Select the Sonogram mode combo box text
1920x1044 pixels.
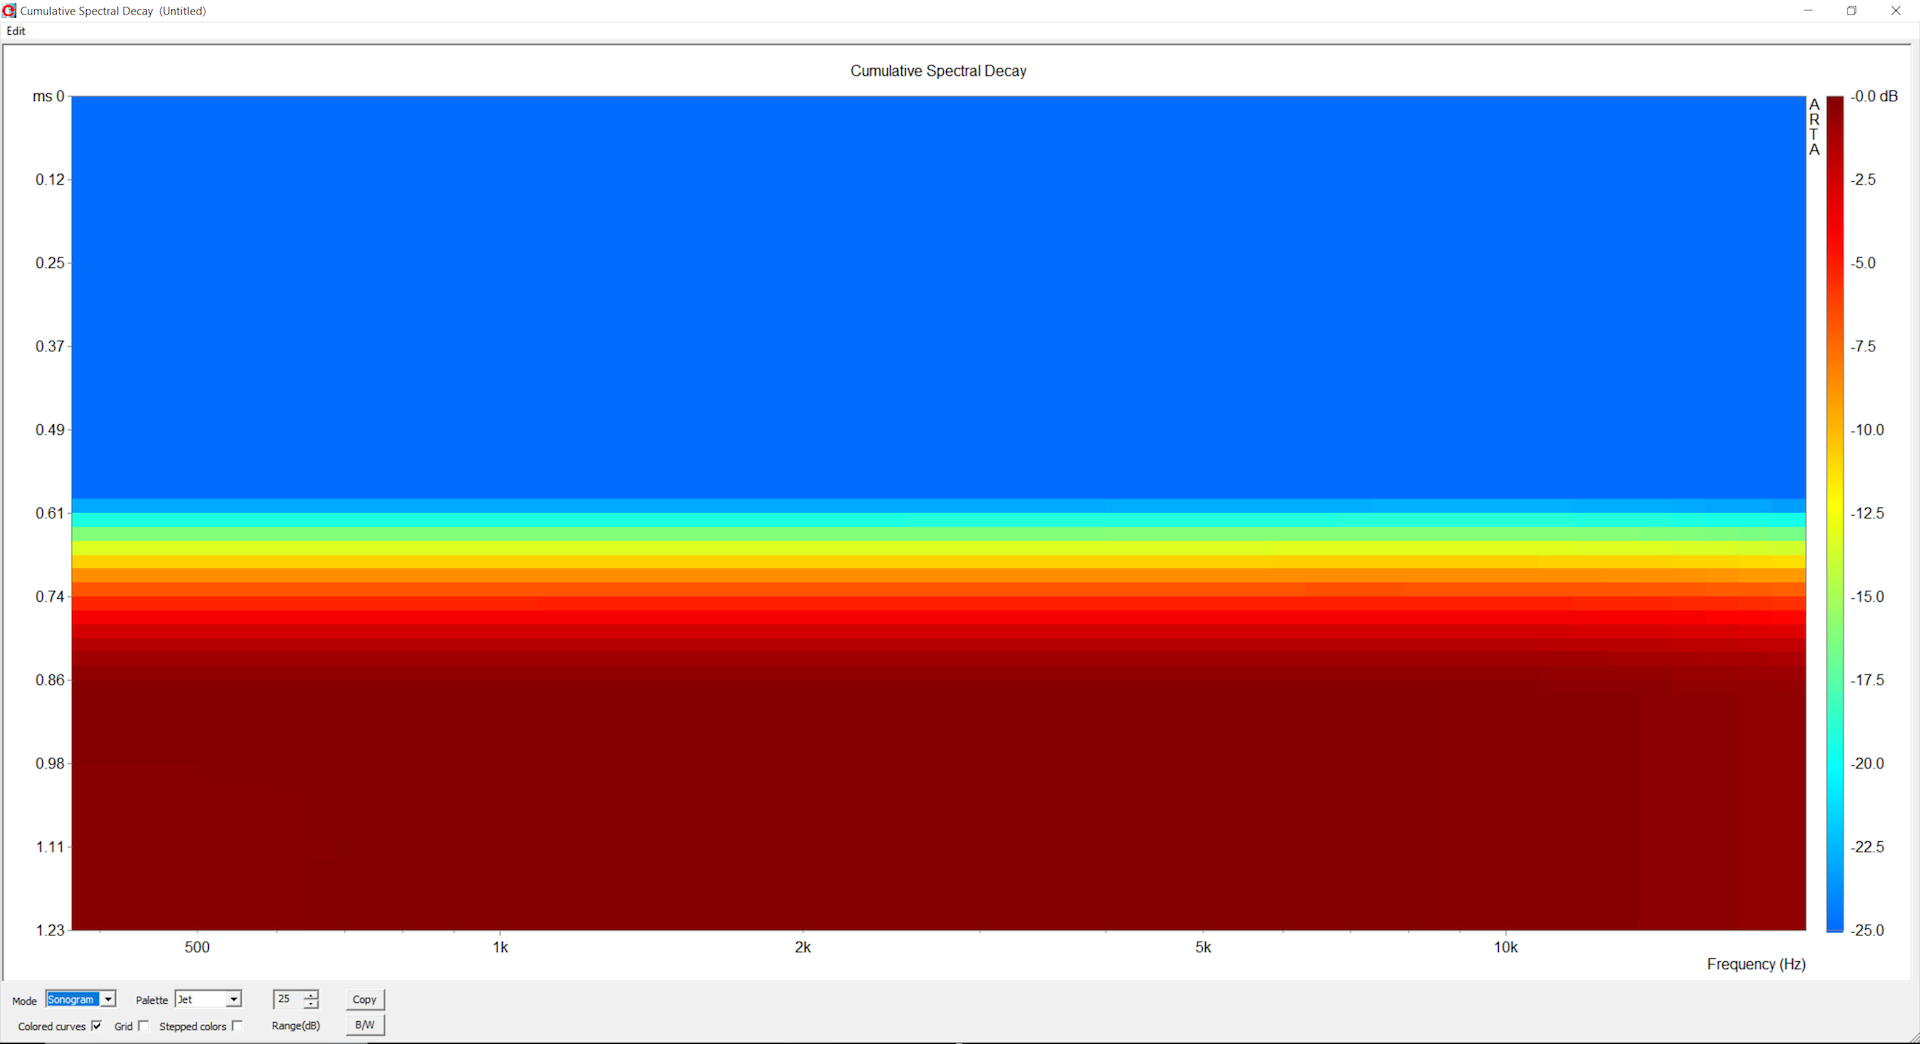pyautogui.click(x=73, y=999)
